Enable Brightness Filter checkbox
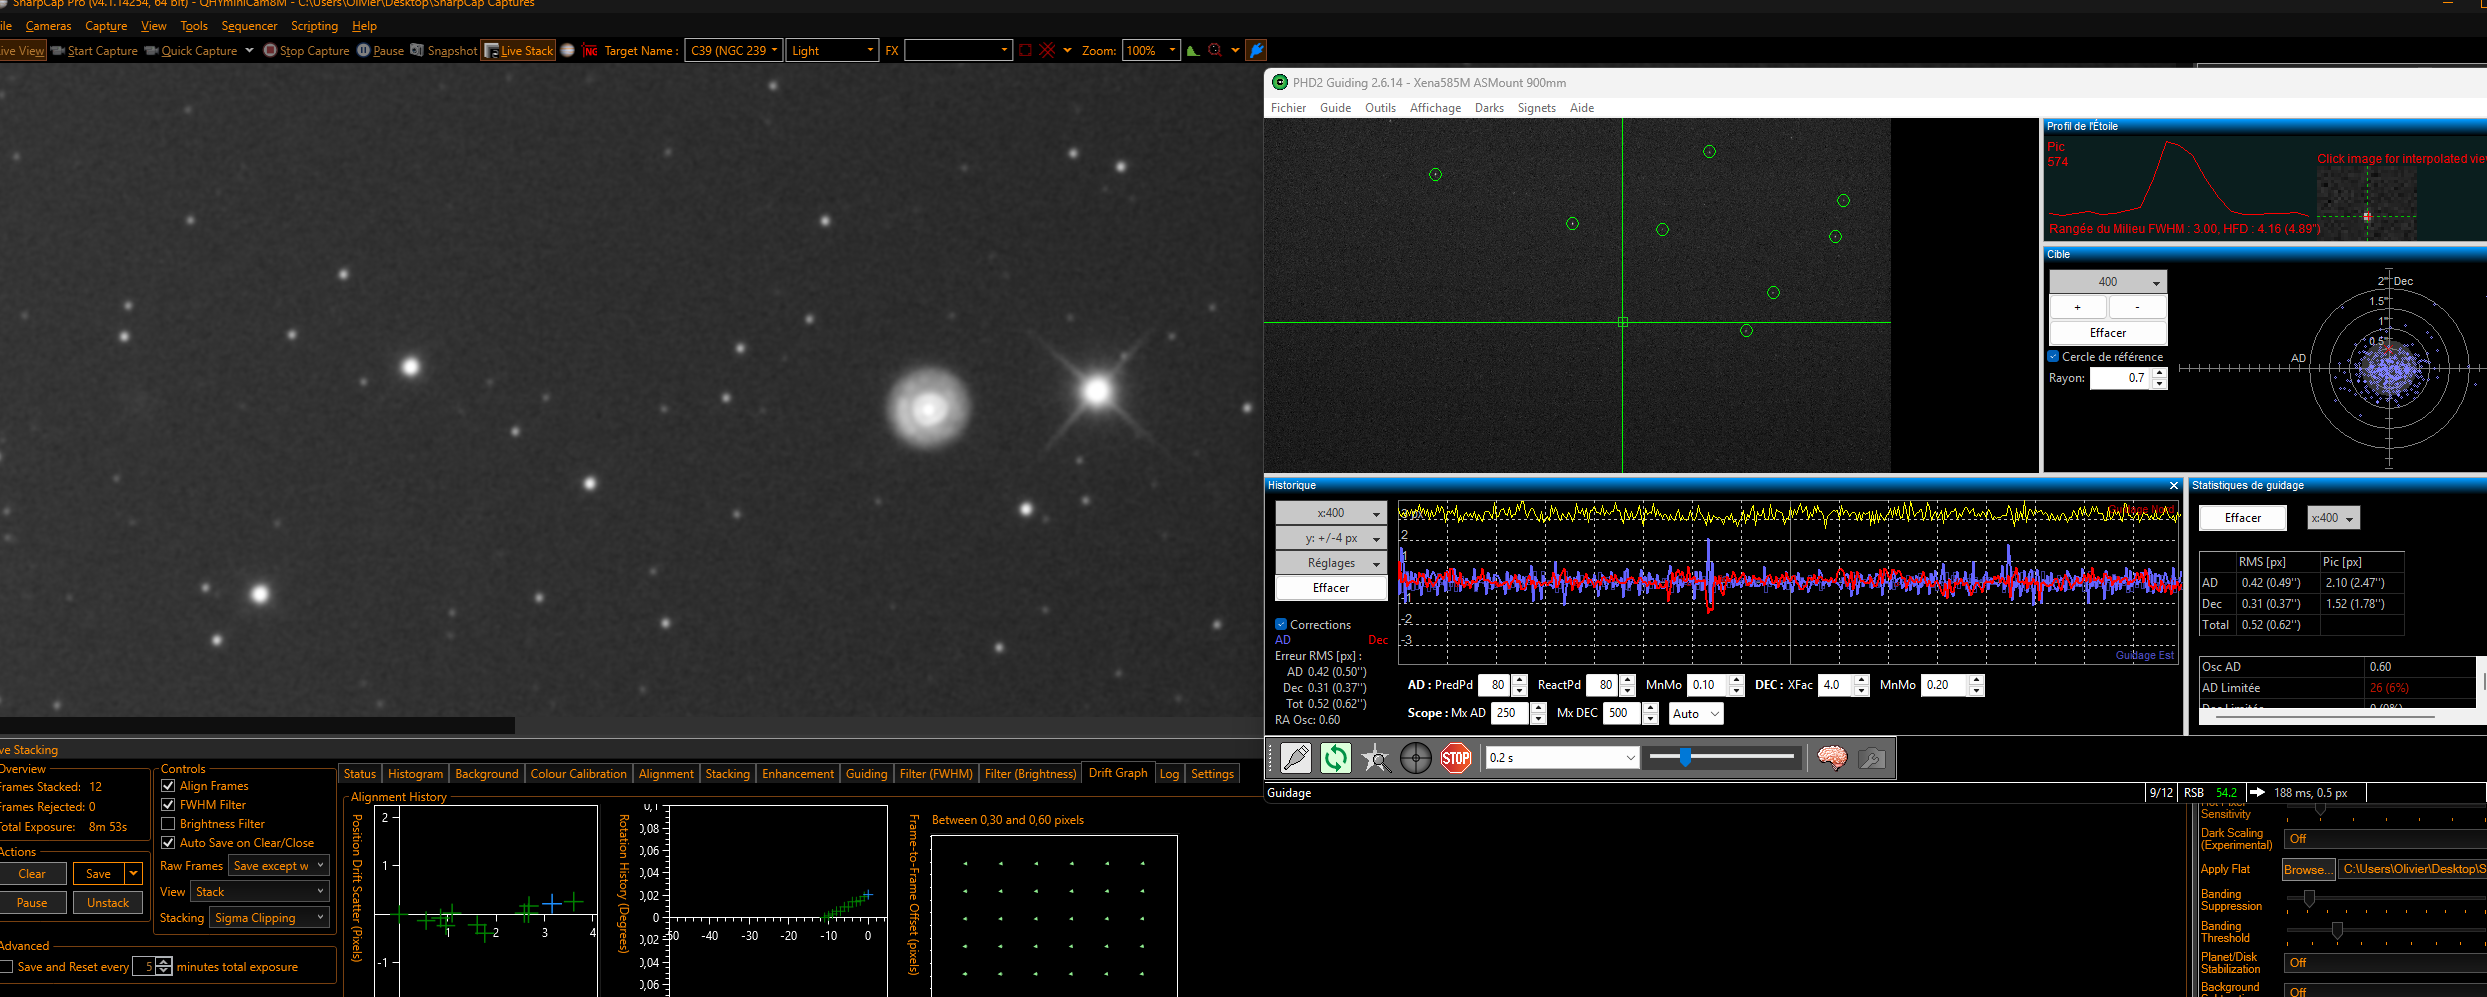Viewport: 2487px width, 997px height. pyautogui.click(x=168, y=824)
